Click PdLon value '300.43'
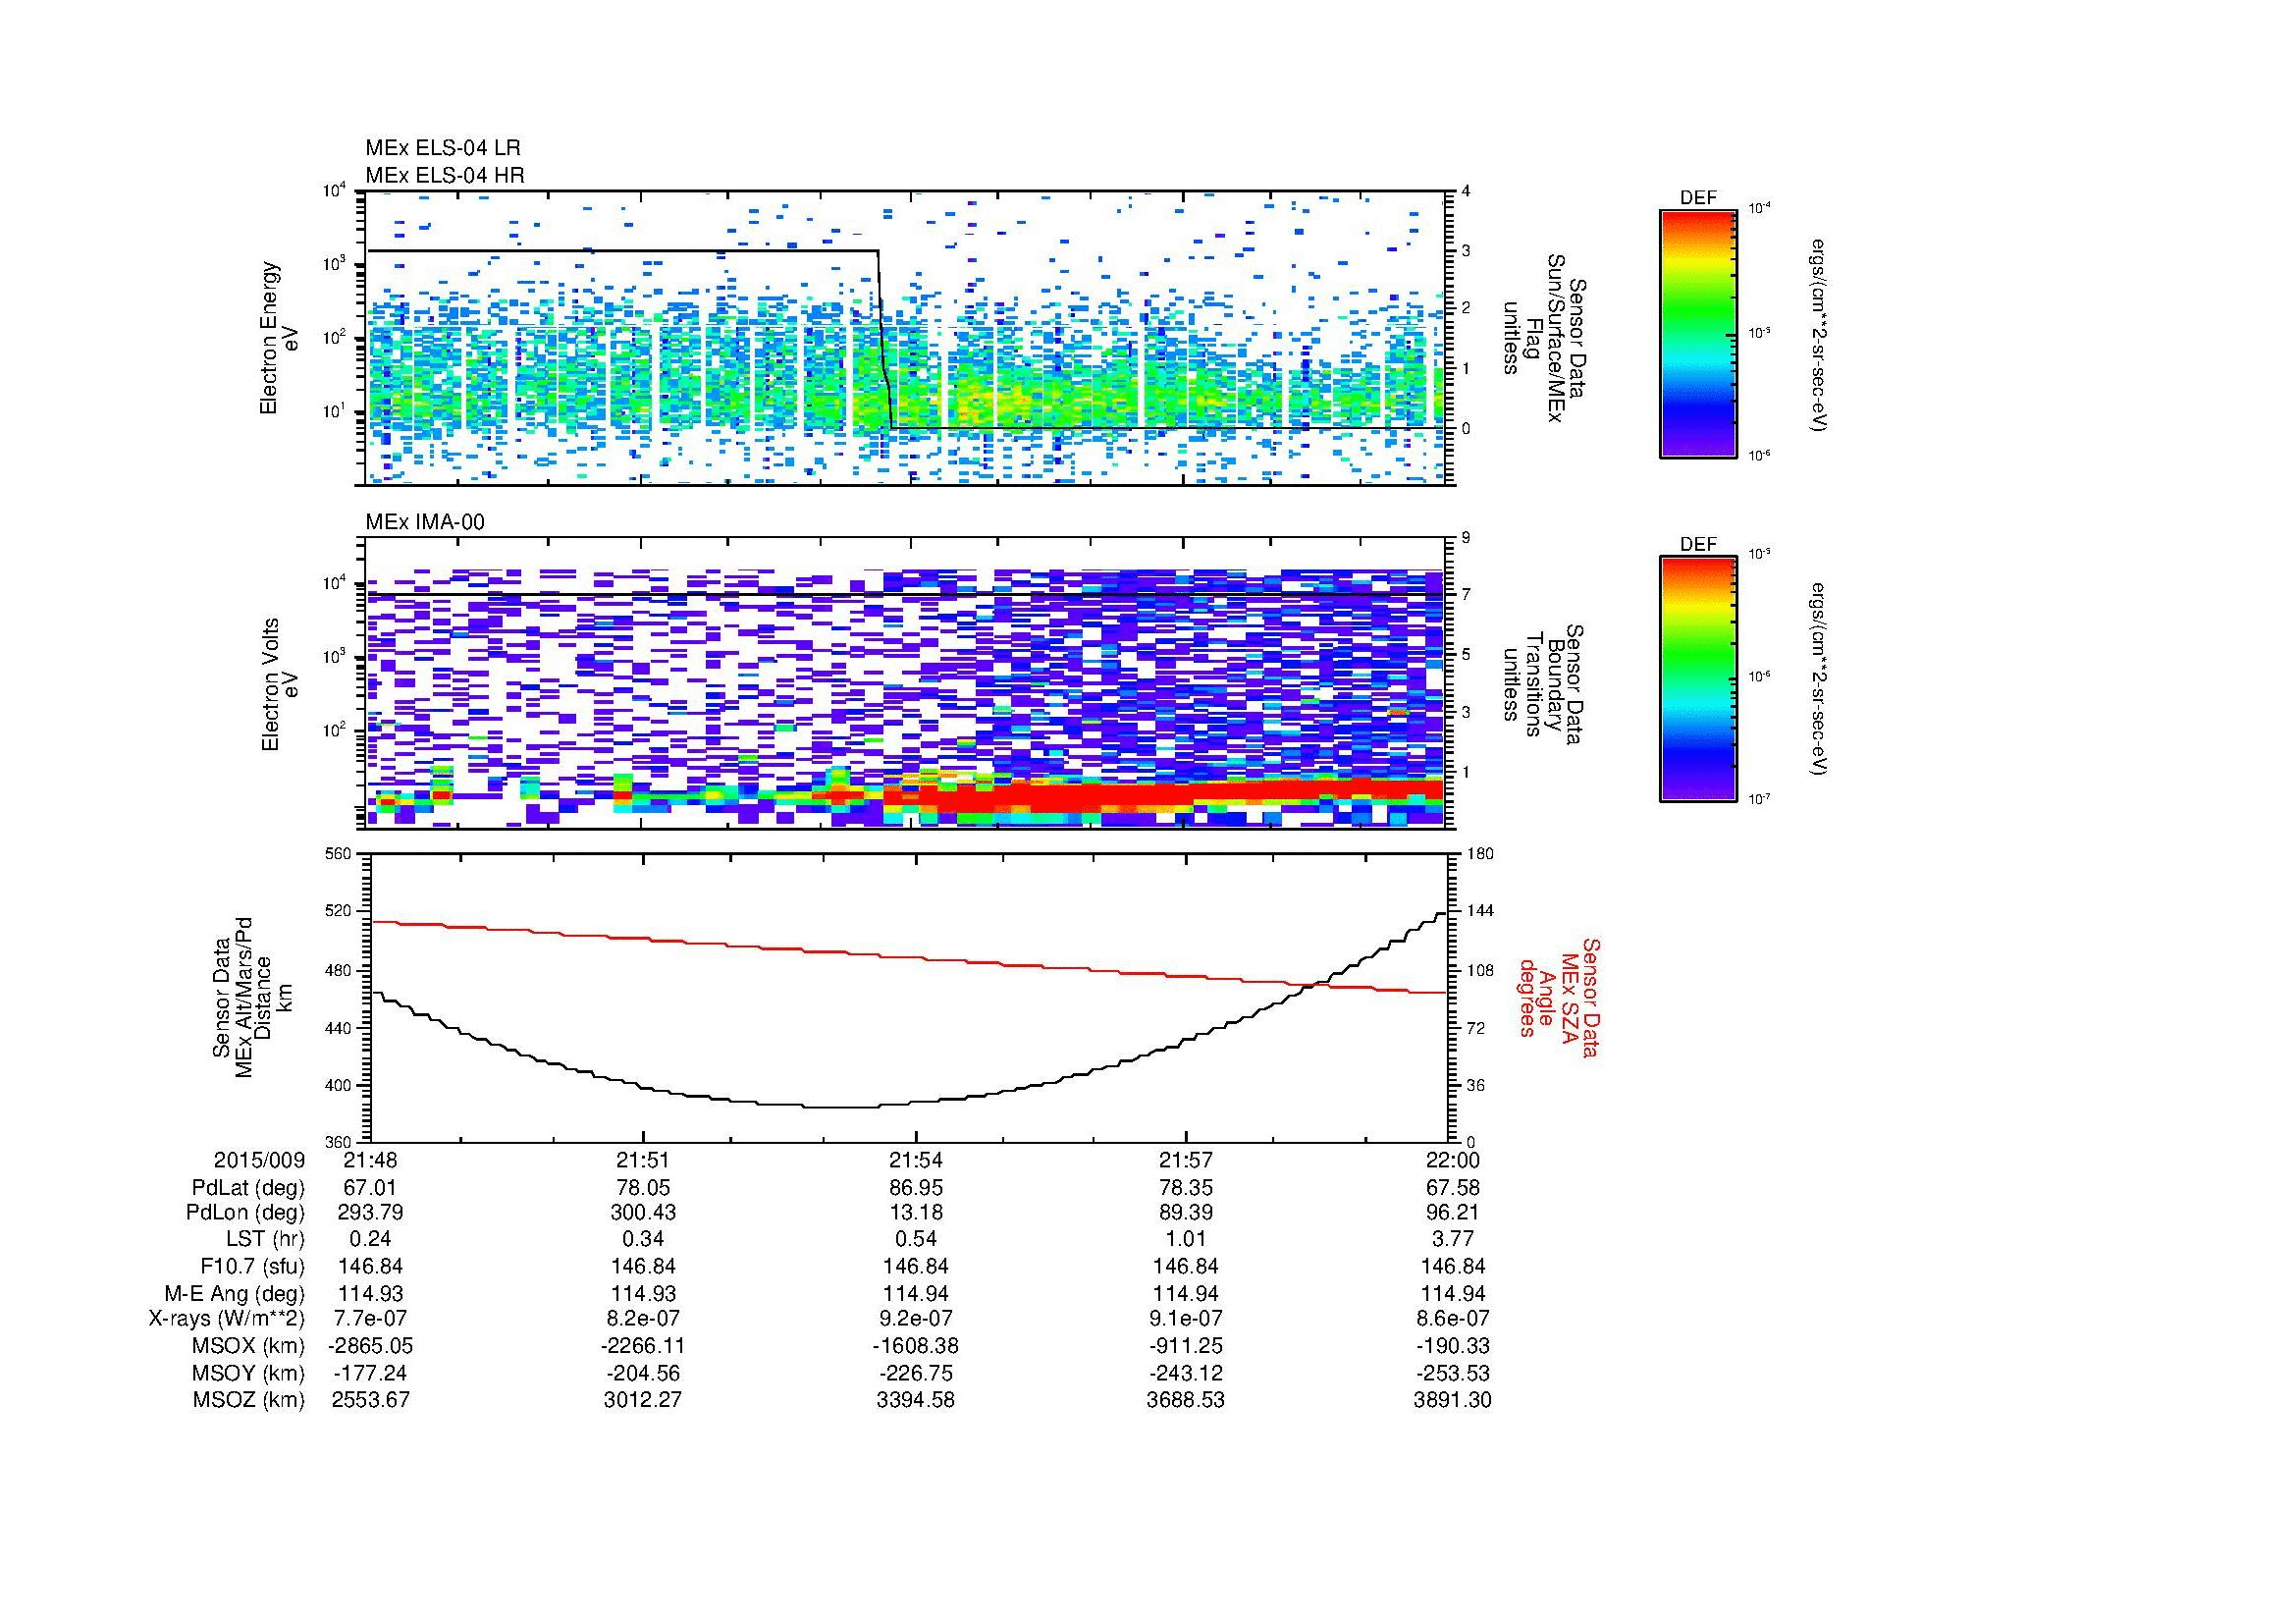 click(643, 1213)
